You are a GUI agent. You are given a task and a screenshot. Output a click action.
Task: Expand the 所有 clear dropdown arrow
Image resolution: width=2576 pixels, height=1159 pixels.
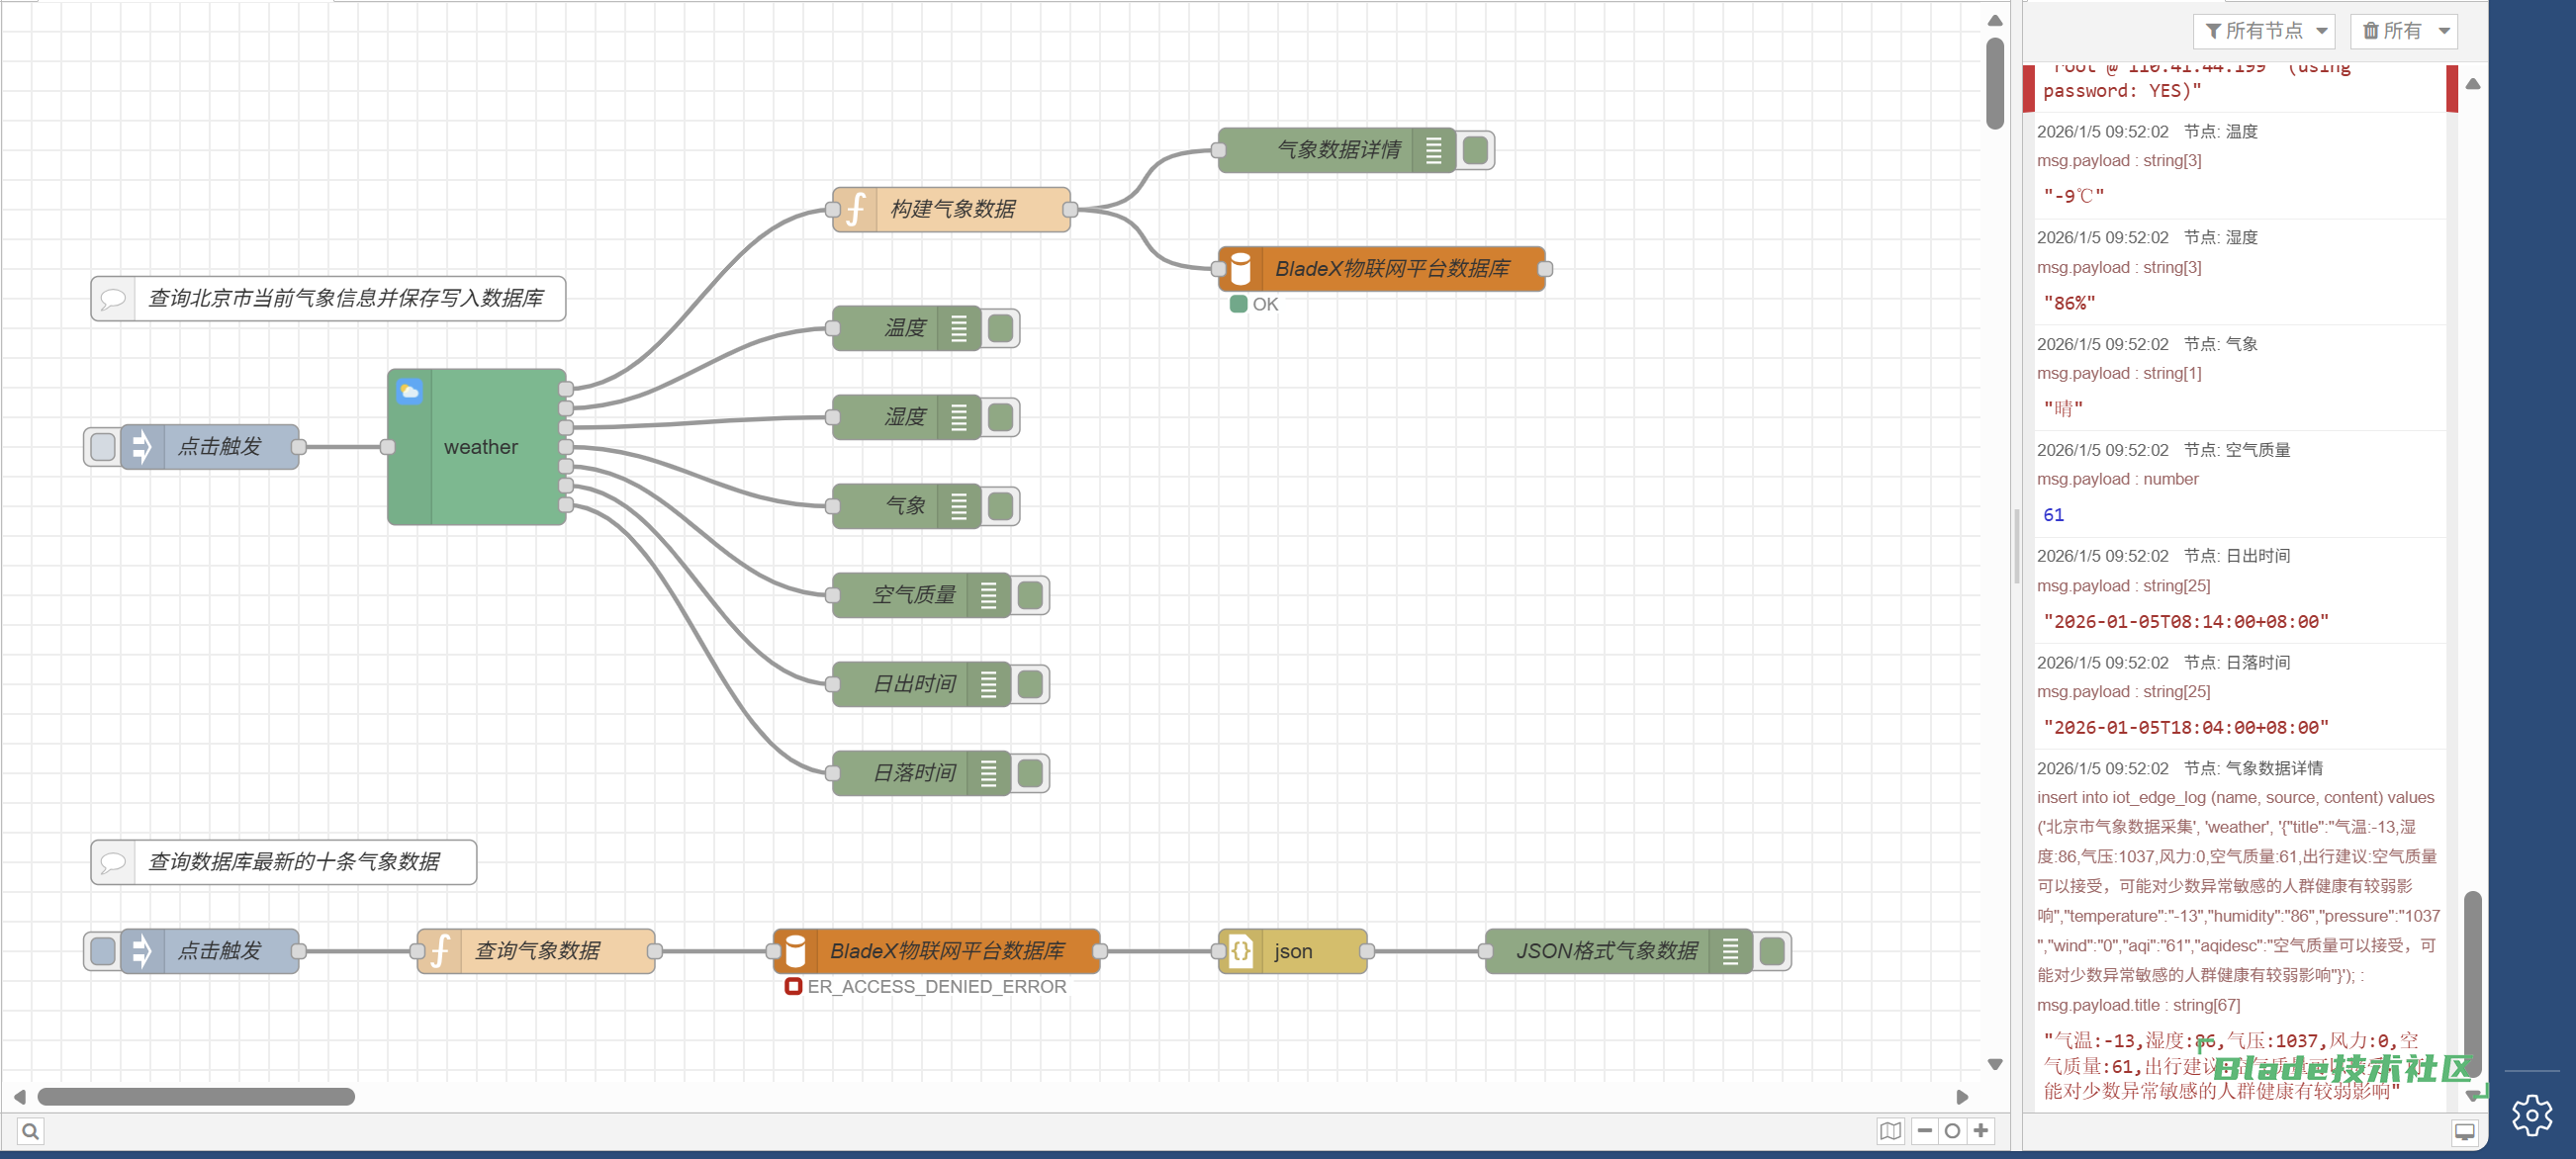(2444, 31)
